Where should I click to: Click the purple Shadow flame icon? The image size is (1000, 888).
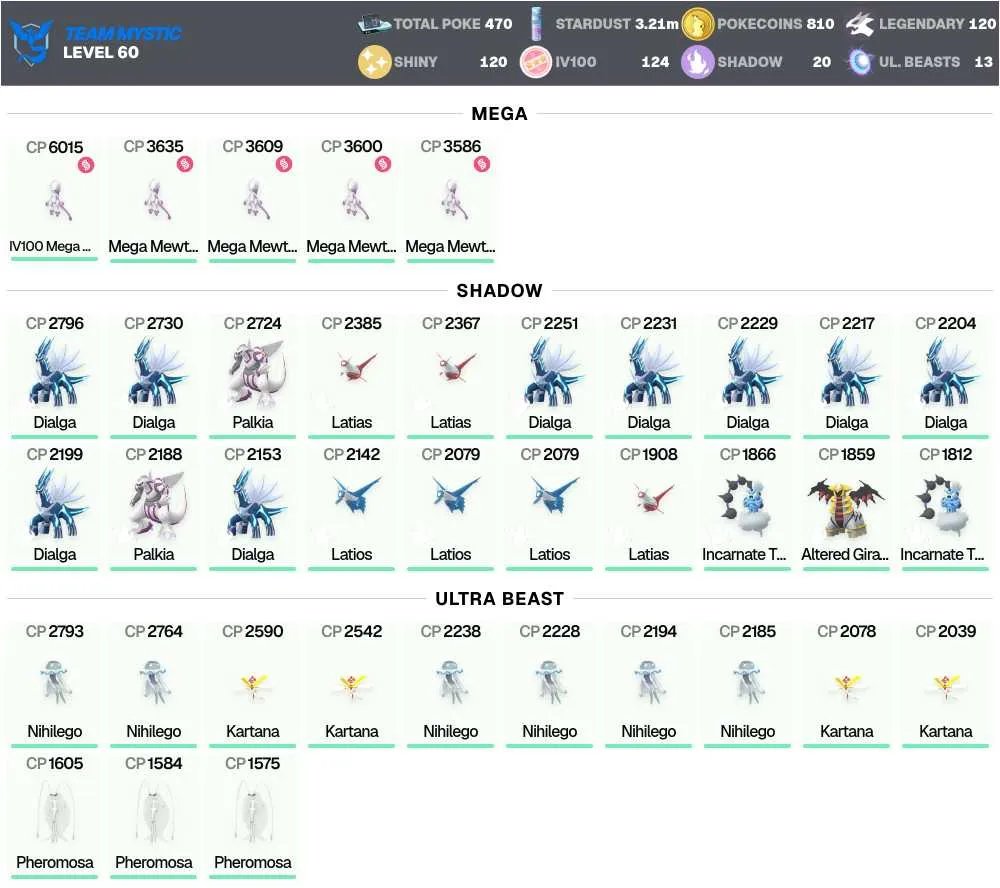click(697, 62)
